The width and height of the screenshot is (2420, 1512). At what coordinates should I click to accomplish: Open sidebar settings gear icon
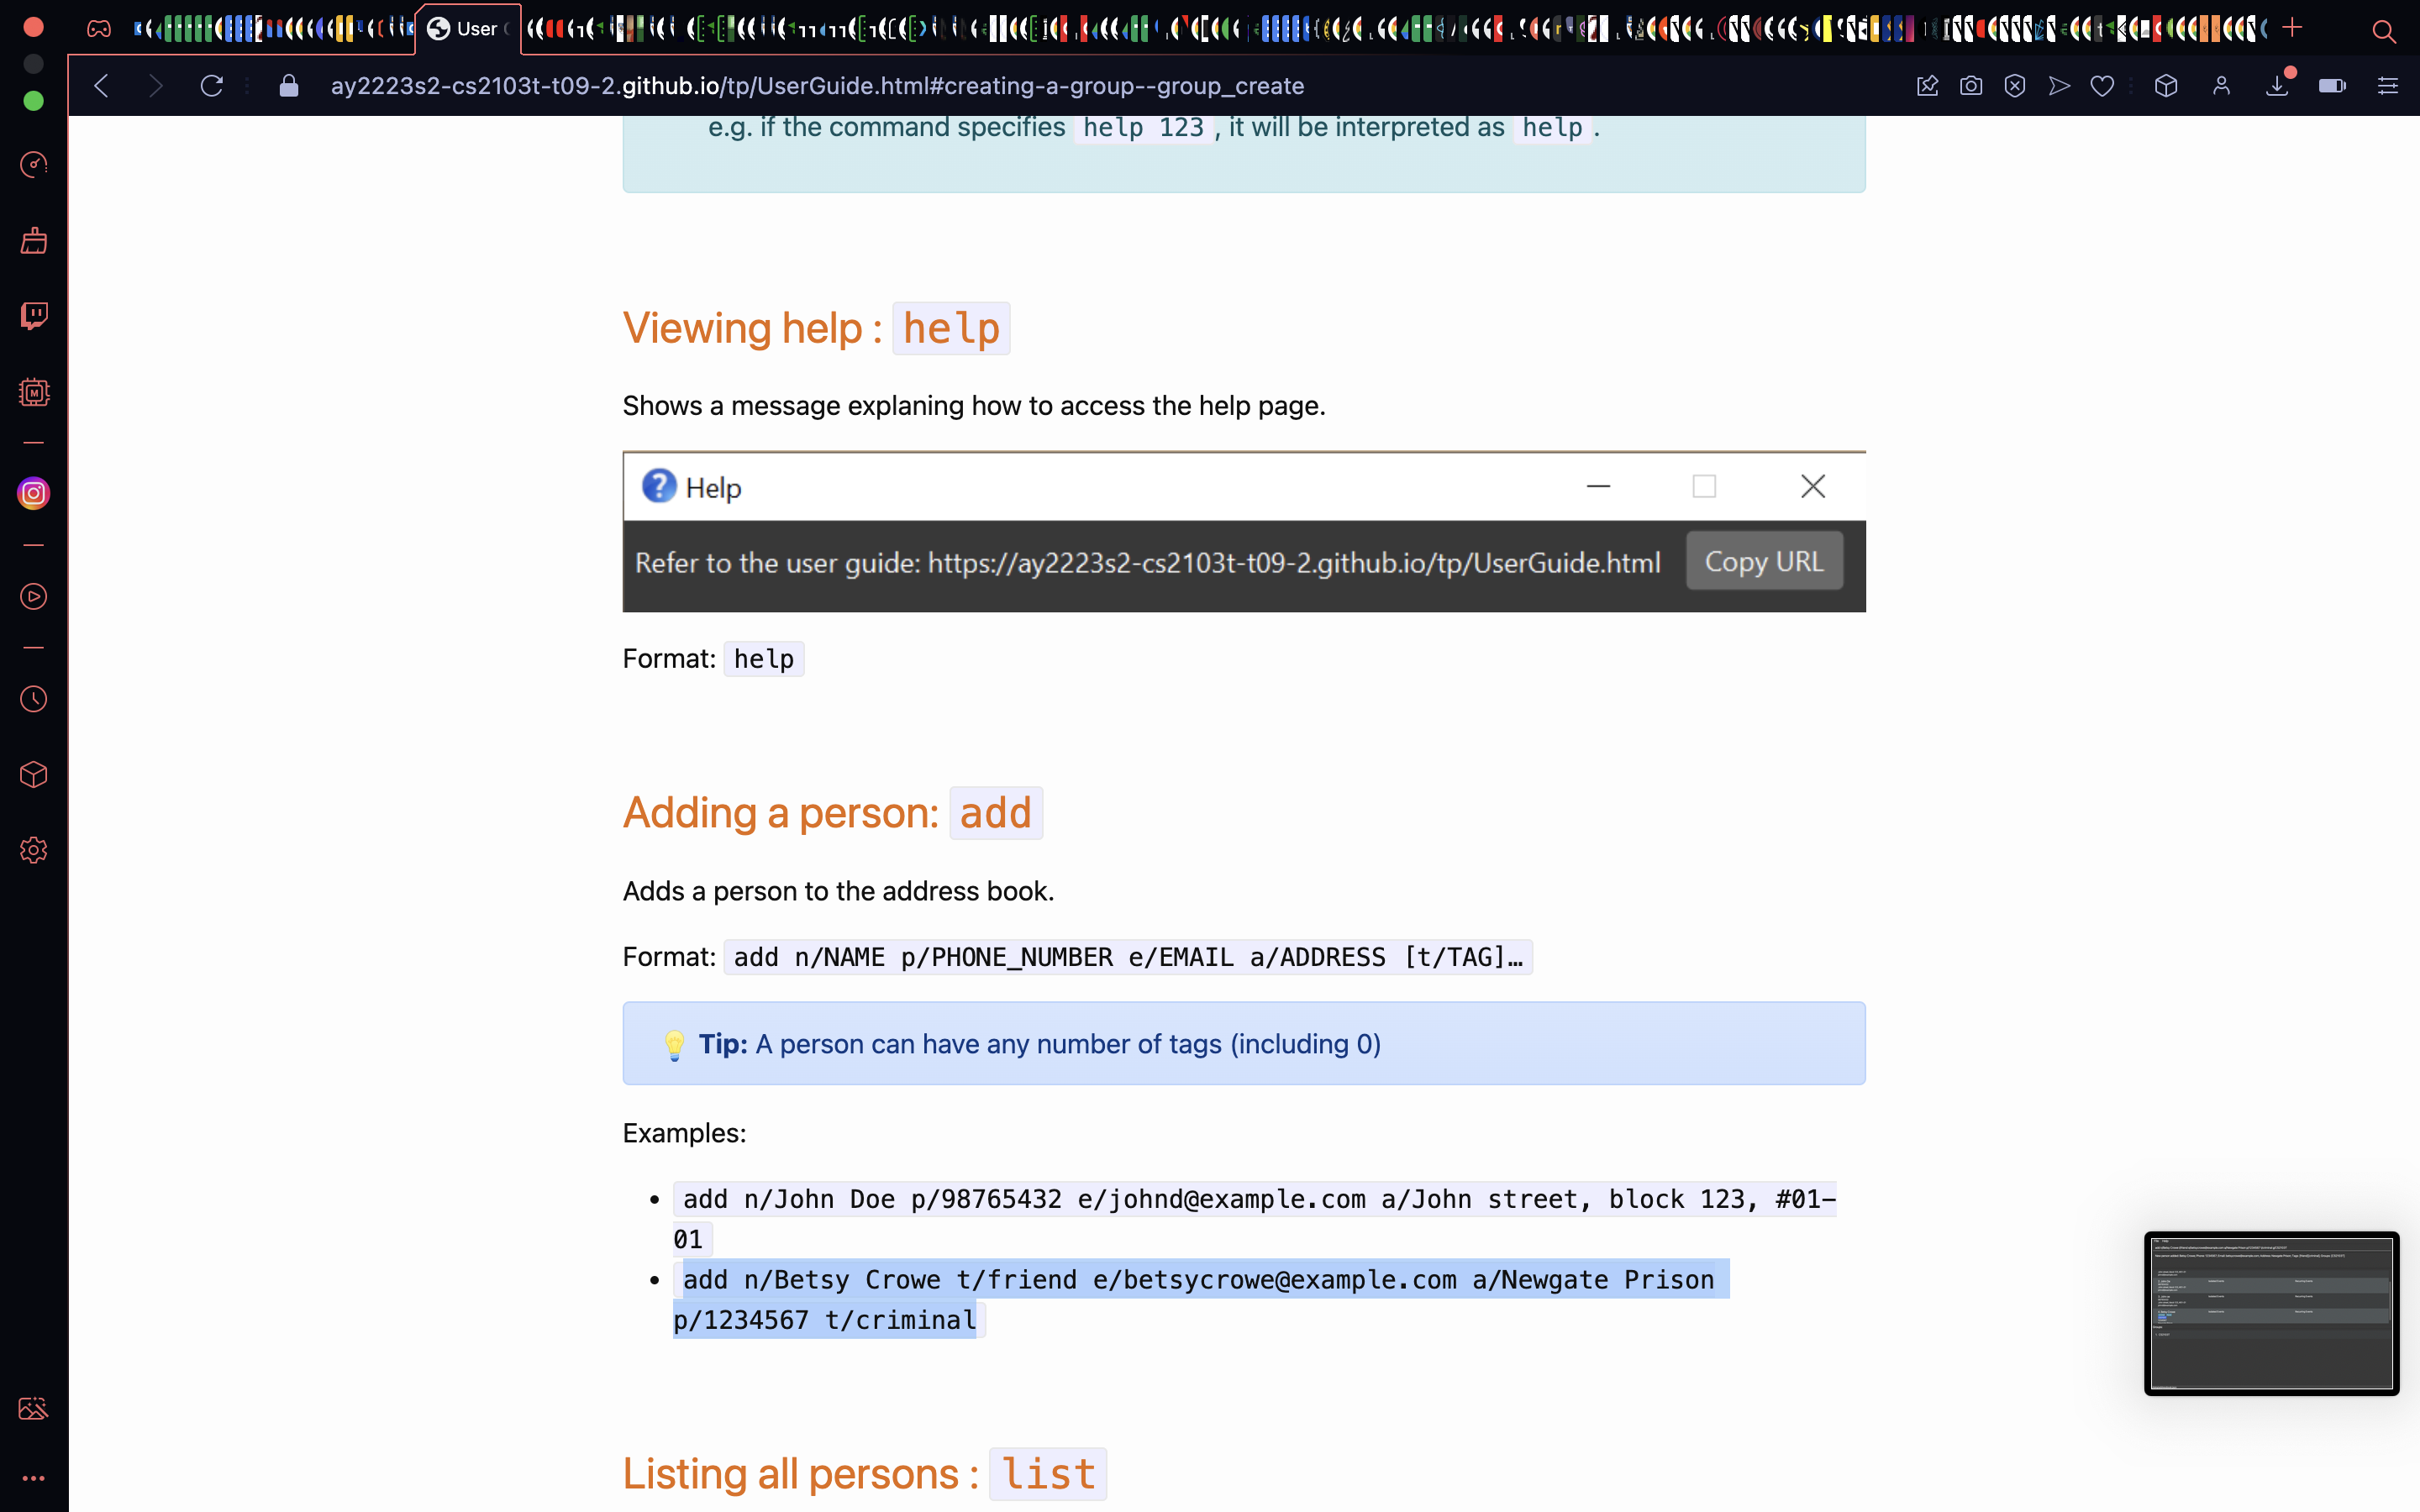(x=34, y=850)
